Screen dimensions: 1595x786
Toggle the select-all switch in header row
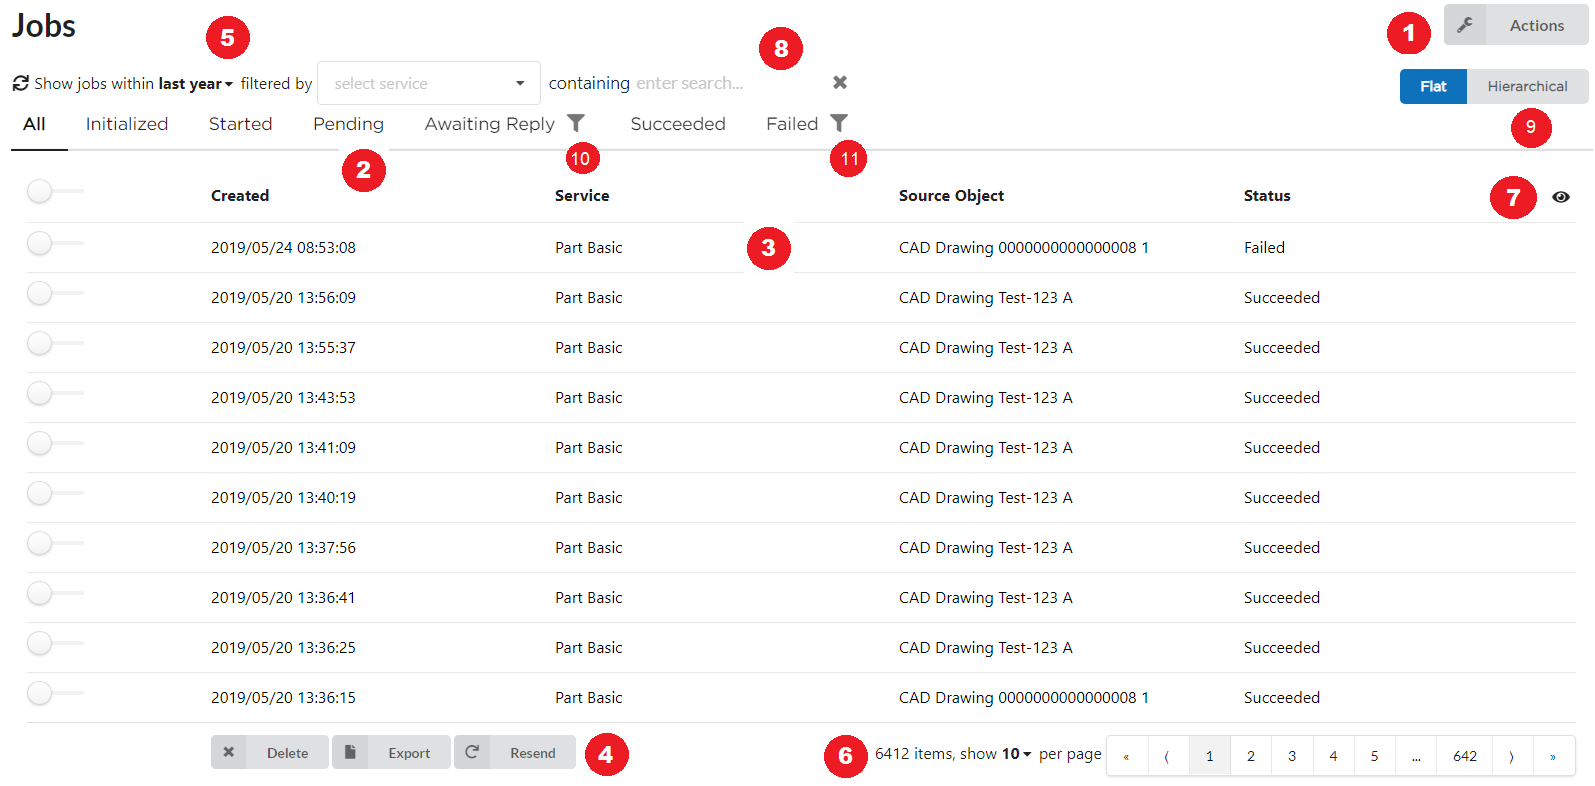pos(40,191)
